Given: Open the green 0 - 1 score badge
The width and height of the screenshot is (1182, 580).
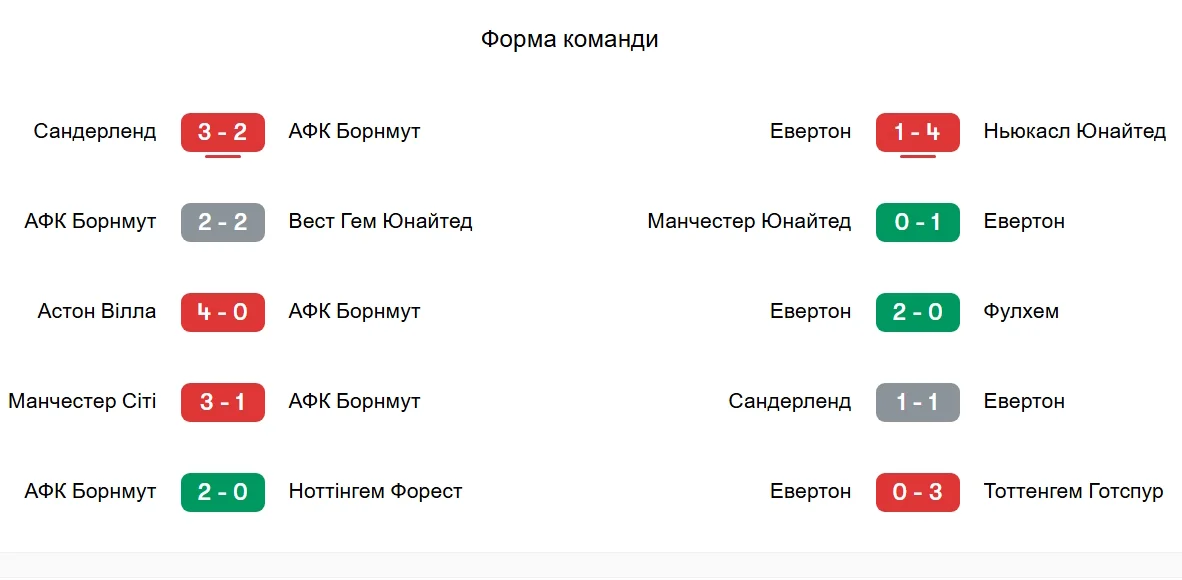Looking at the screenshot, I should tap(917, 222).
